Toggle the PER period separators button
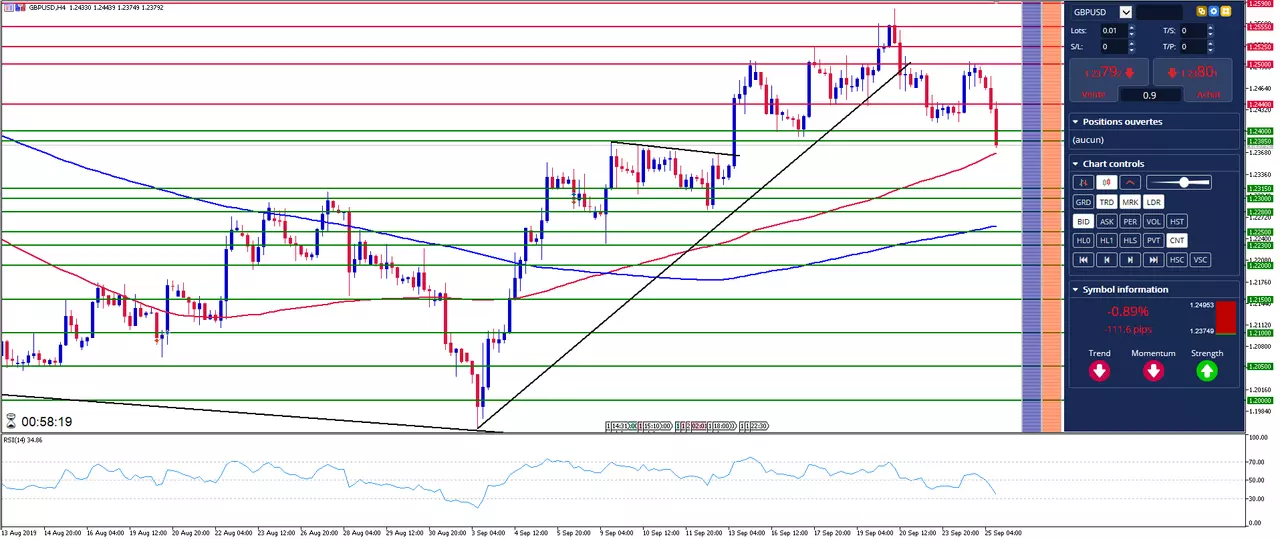Screen dimensions: 1280x539 point(1130,222)
